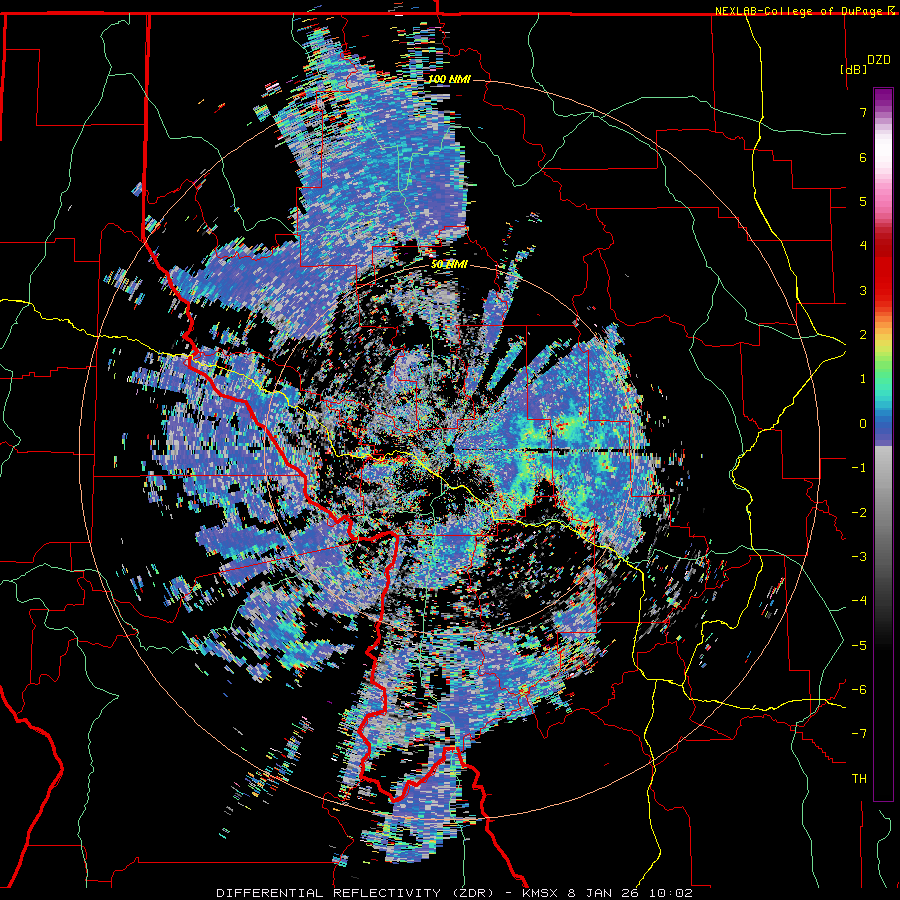Click the 0 value on color scale
Image resolution: width=900 pixels, height=900 pixels.
click(863, 424)
